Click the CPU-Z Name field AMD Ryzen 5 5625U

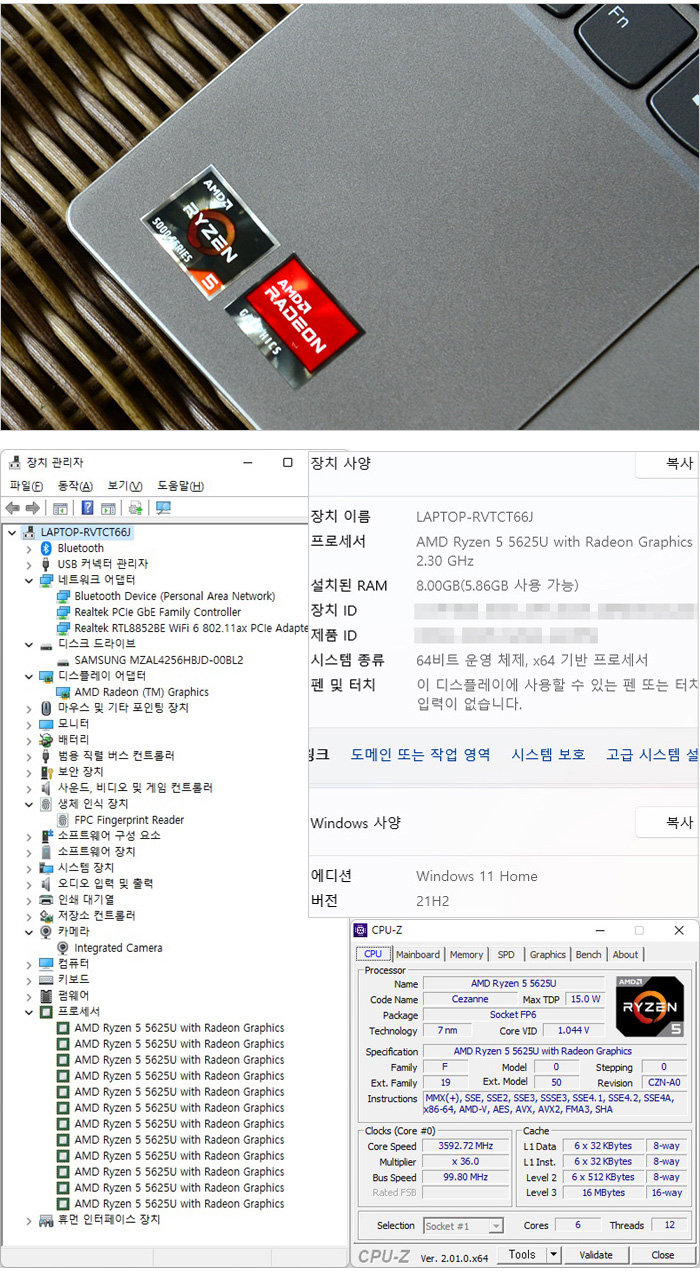coord(513,984)
